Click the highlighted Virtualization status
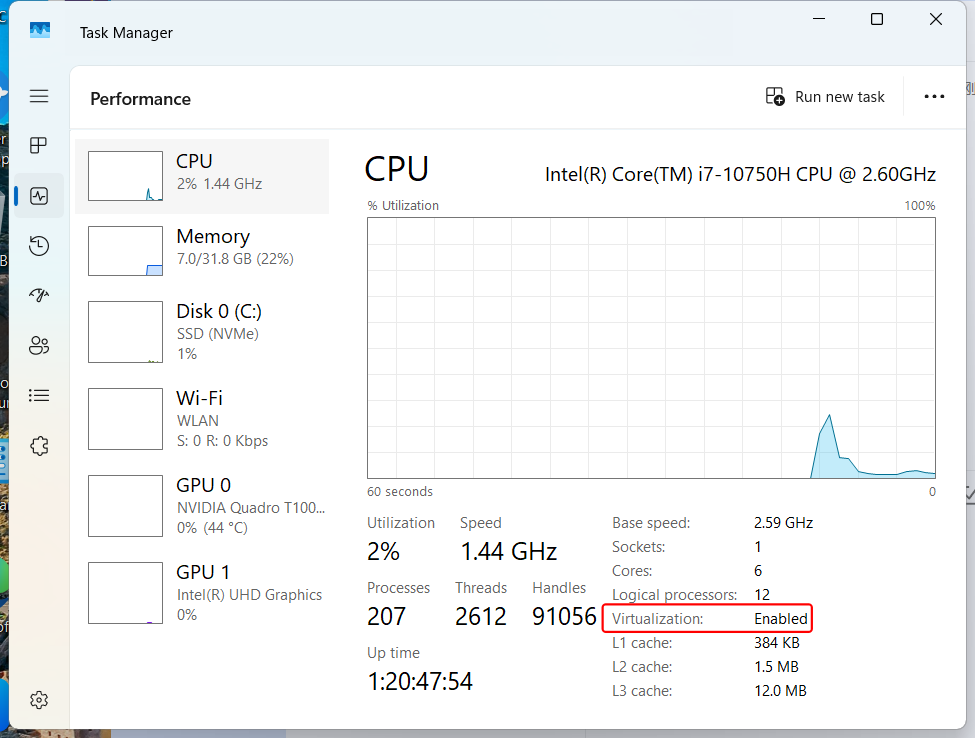The height and width of the screenshot is (738, 975). 707,618
